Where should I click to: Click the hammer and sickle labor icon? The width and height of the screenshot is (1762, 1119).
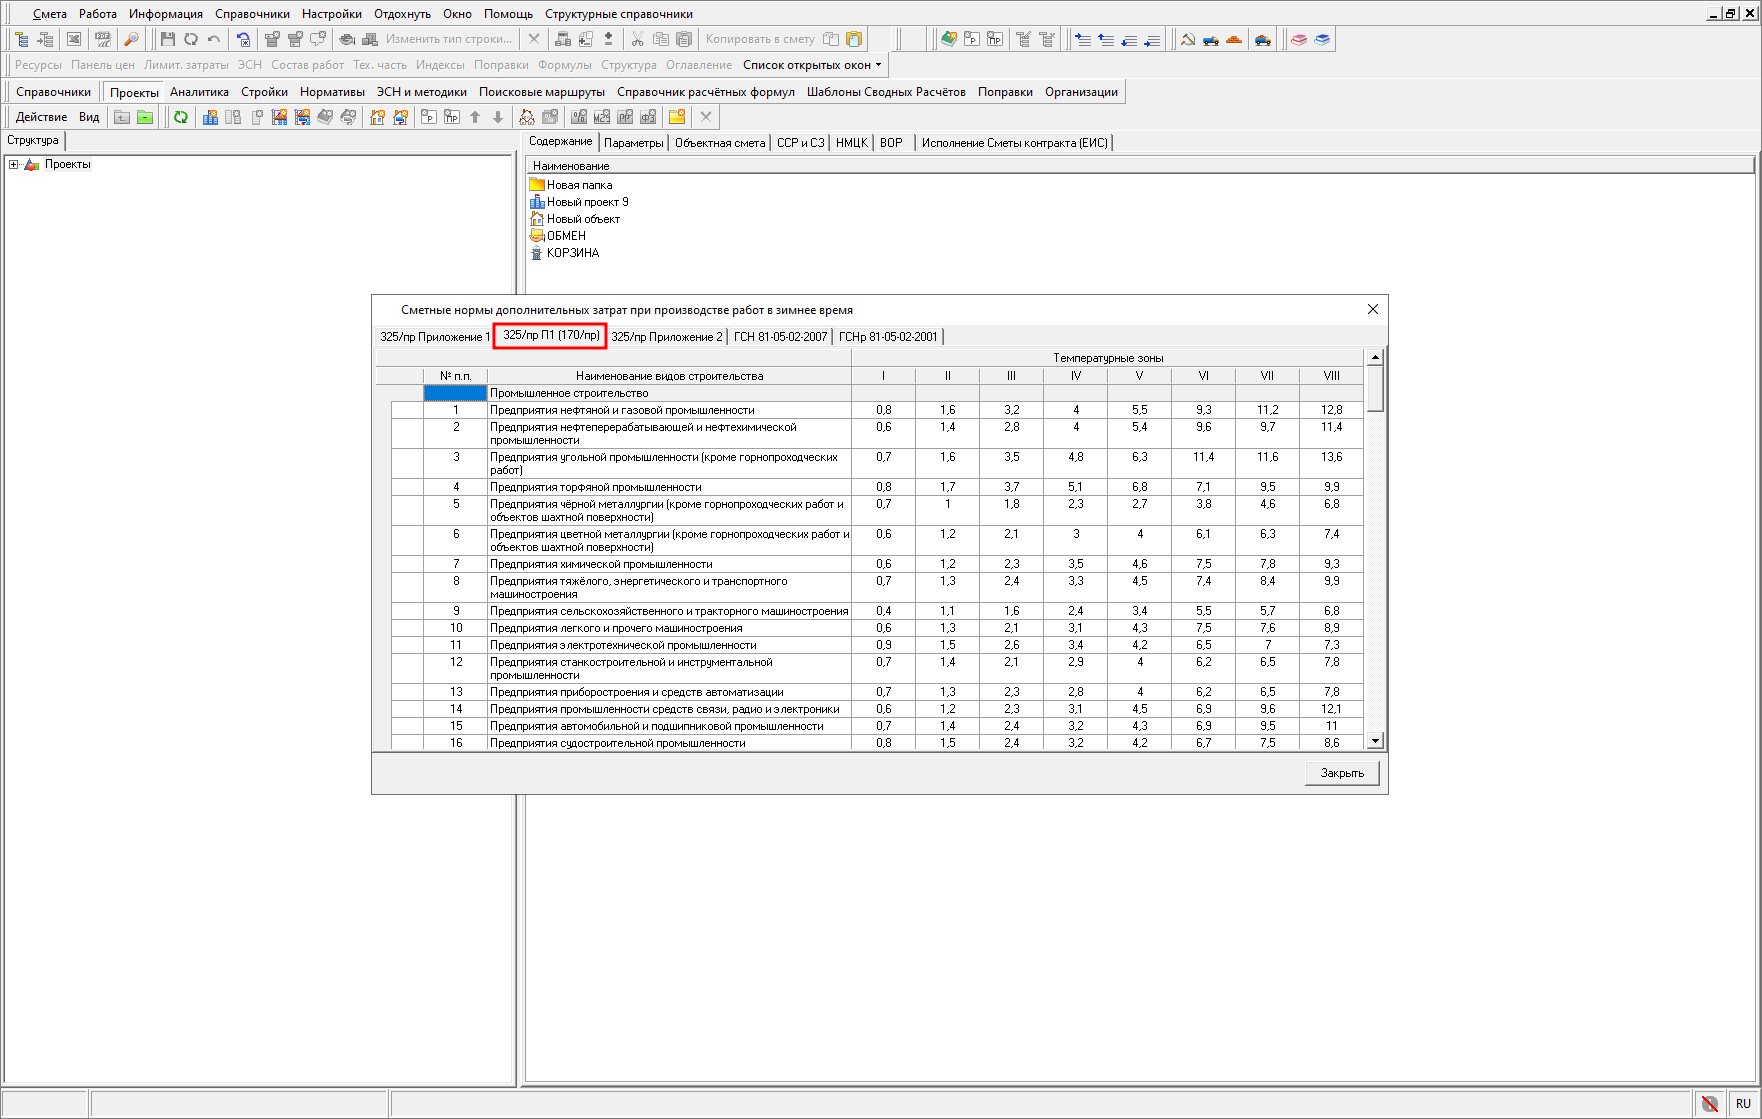(1188, 39)
